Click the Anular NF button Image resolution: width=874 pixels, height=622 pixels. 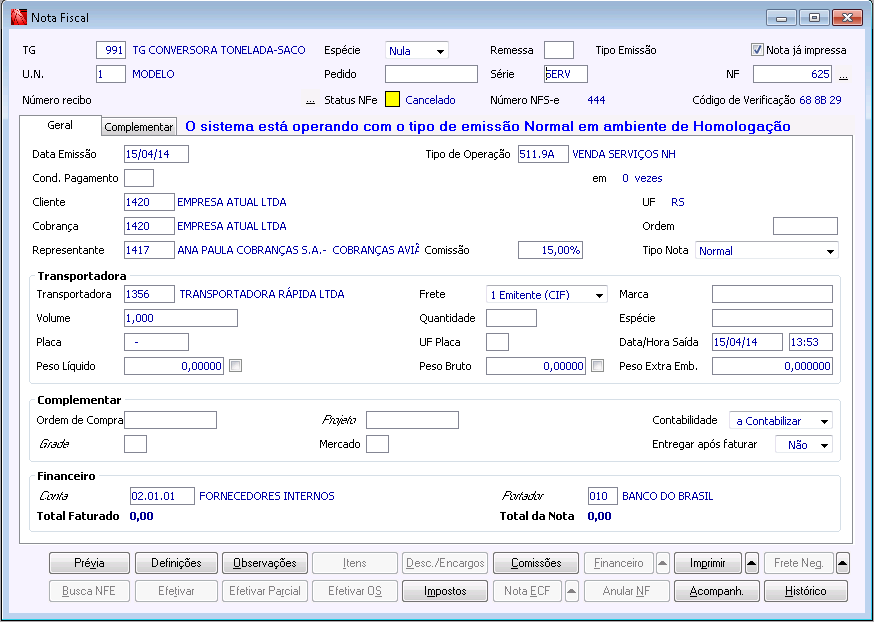point(627,591)
